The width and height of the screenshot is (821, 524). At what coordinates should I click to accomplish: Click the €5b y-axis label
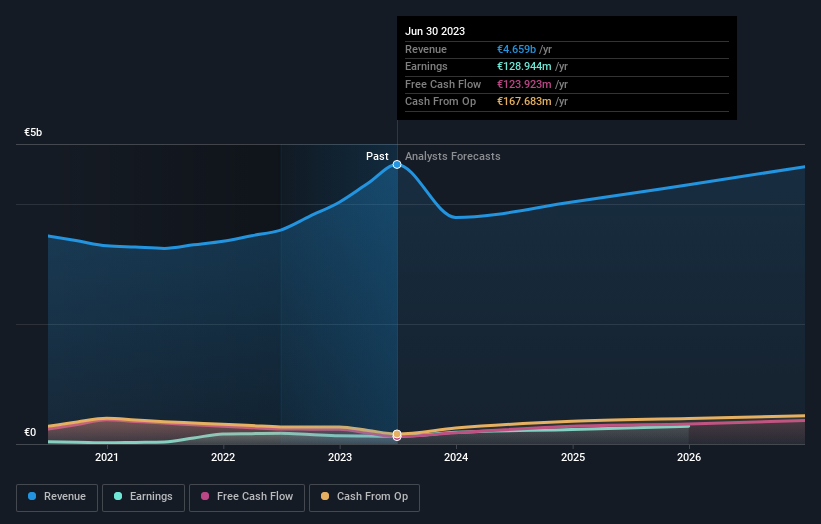[x=33, y=132]
